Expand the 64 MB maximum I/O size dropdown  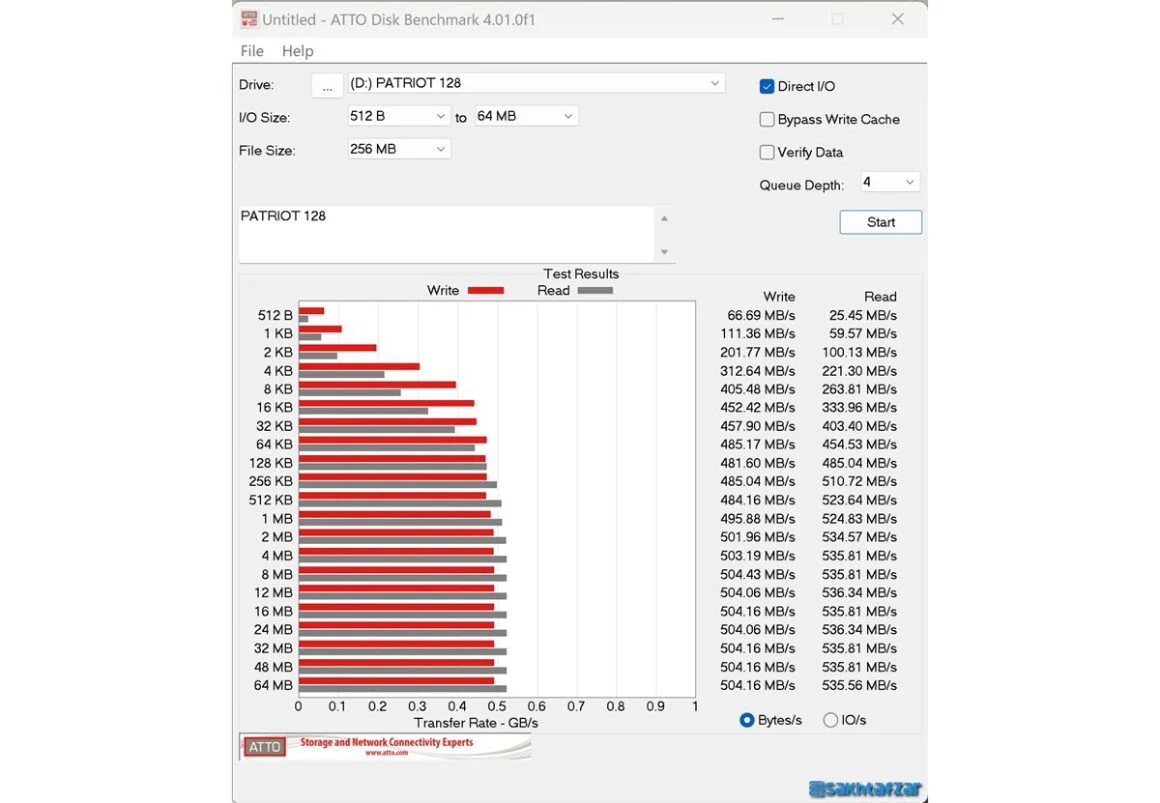[x=525, y=116]
